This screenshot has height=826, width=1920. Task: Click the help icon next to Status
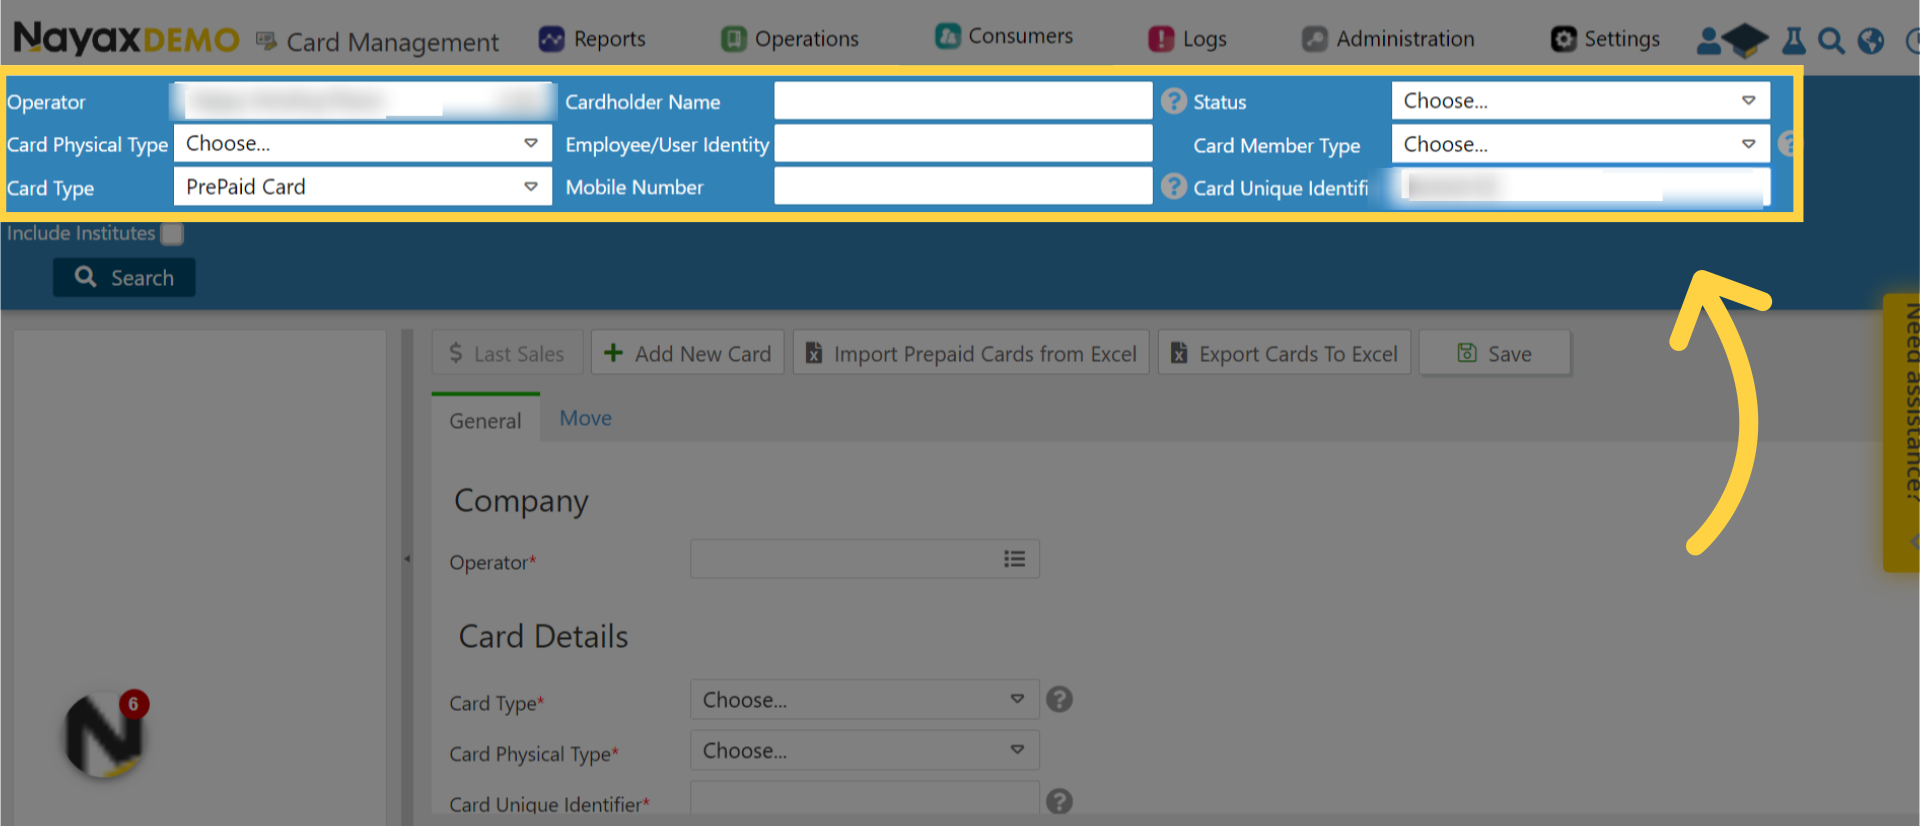[x=1174, y=101]
